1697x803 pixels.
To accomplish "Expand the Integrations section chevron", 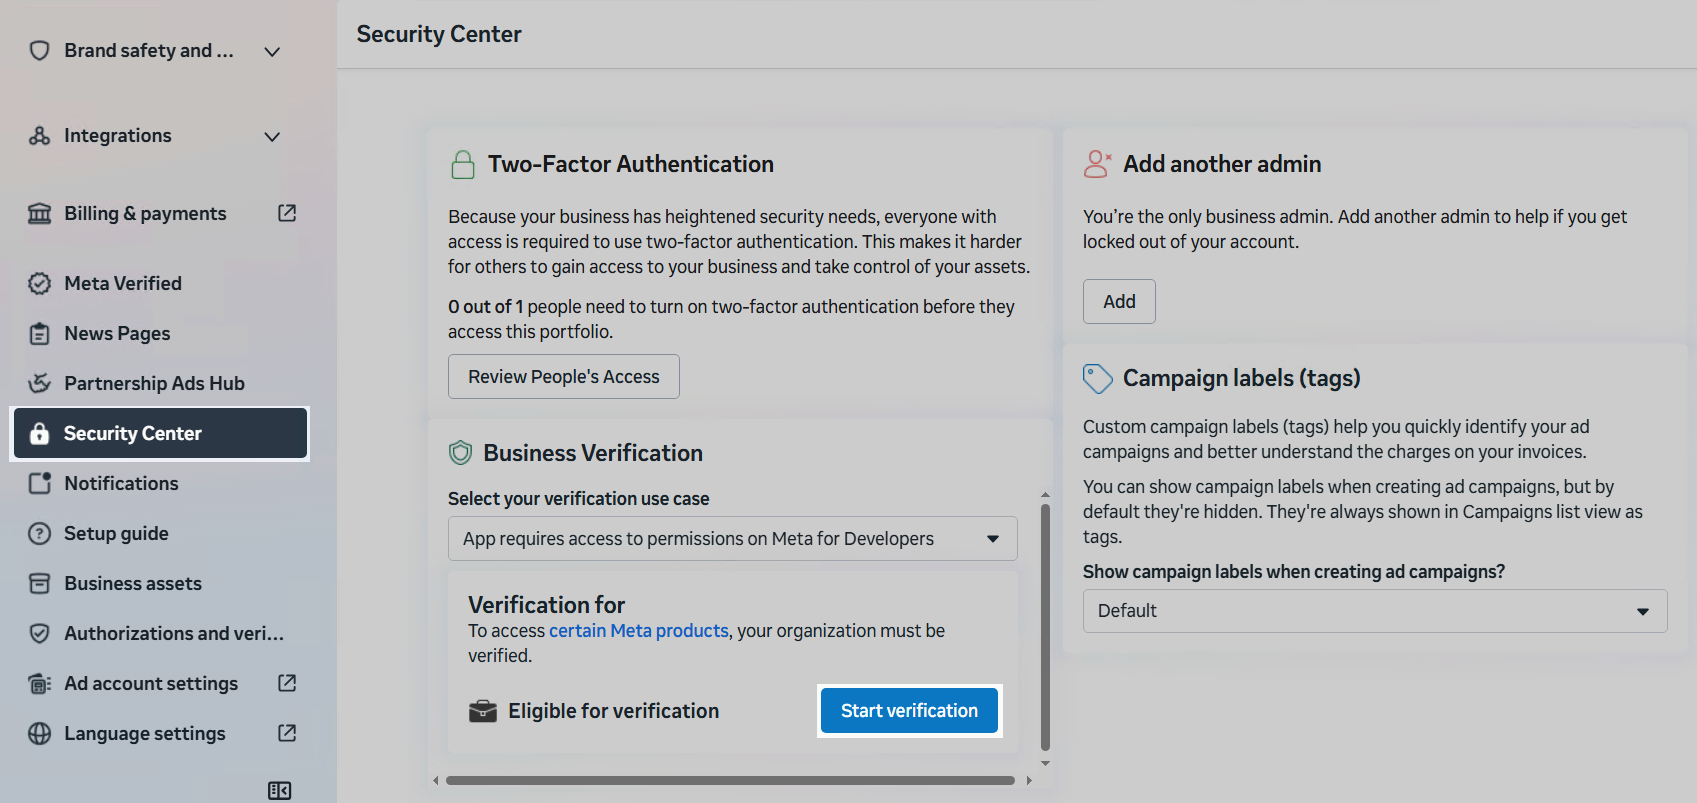I will coord(272,136).
